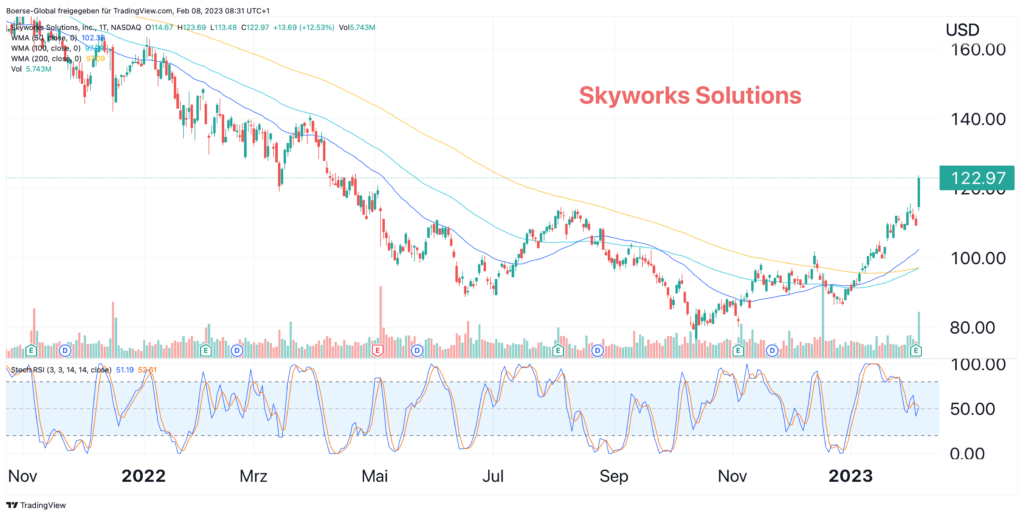The height and width of the screenshot is (516, 1024).
Task: Click the C122.97 close value in legend
Action: coord(255,27)
